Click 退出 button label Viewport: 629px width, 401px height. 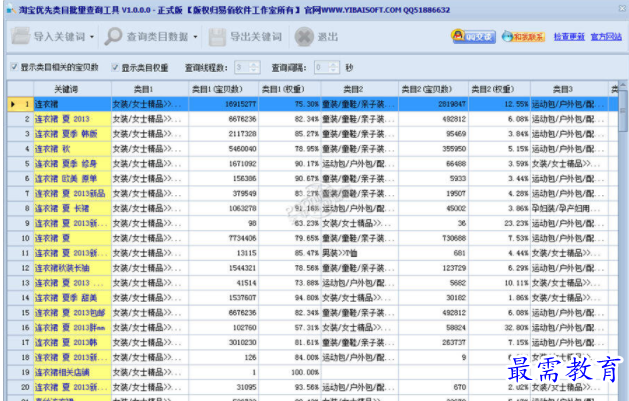click(x=328, y=37)
